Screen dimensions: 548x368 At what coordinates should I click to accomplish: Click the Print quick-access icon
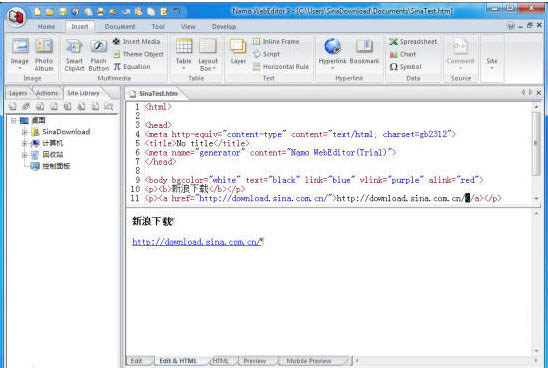coord(101,12)
